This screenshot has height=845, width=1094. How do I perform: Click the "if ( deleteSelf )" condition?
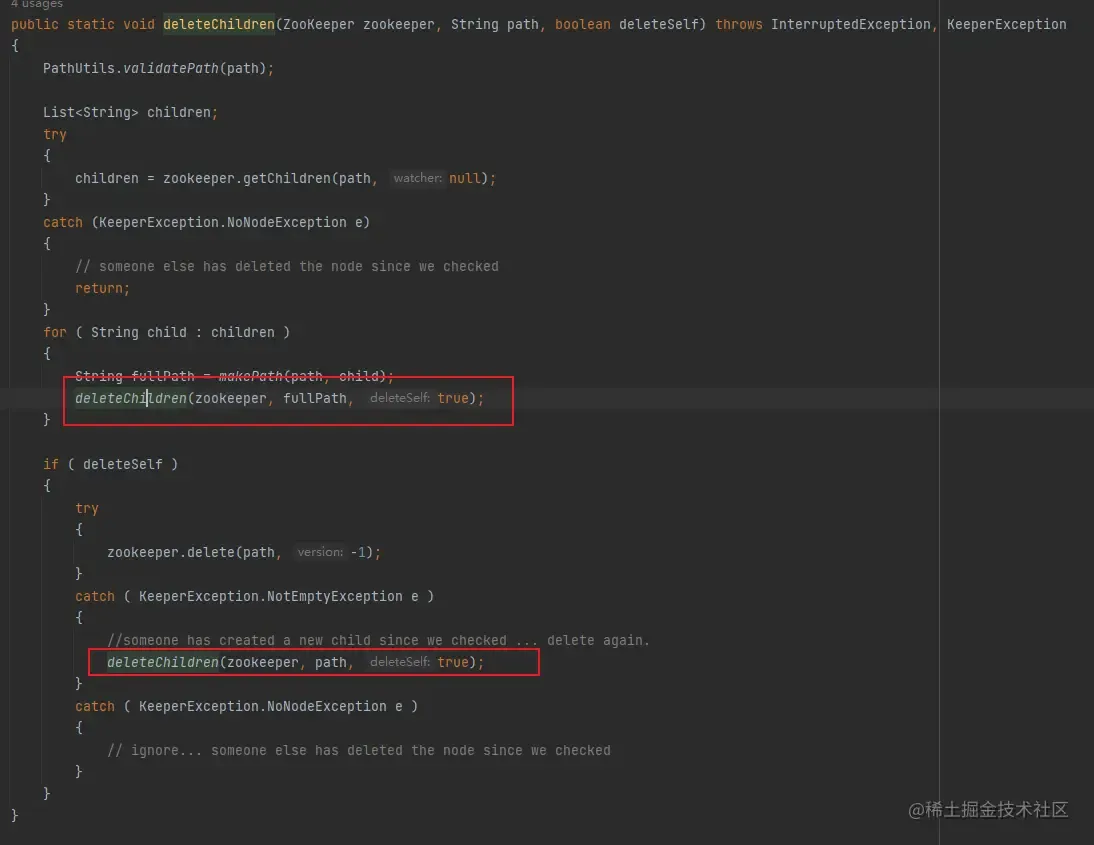tap(110, 464)
